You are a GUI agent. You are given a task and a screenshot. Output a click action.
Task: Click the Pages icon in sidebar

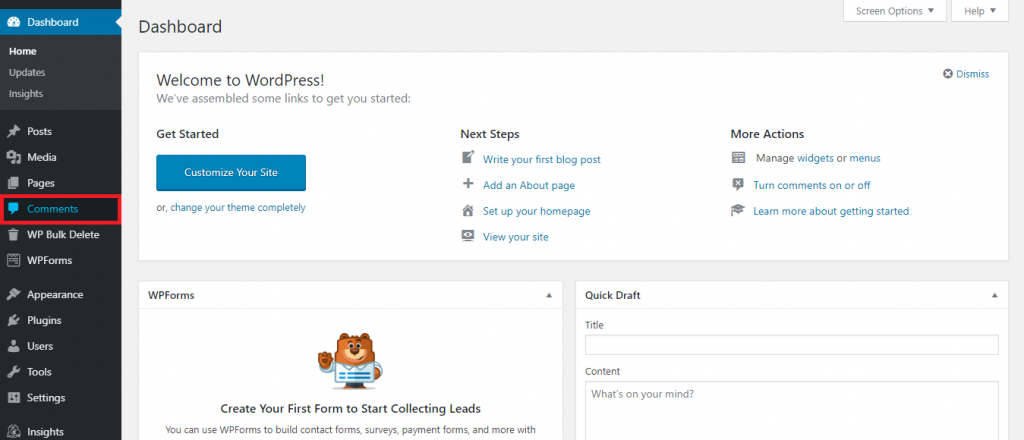[13, 183]
